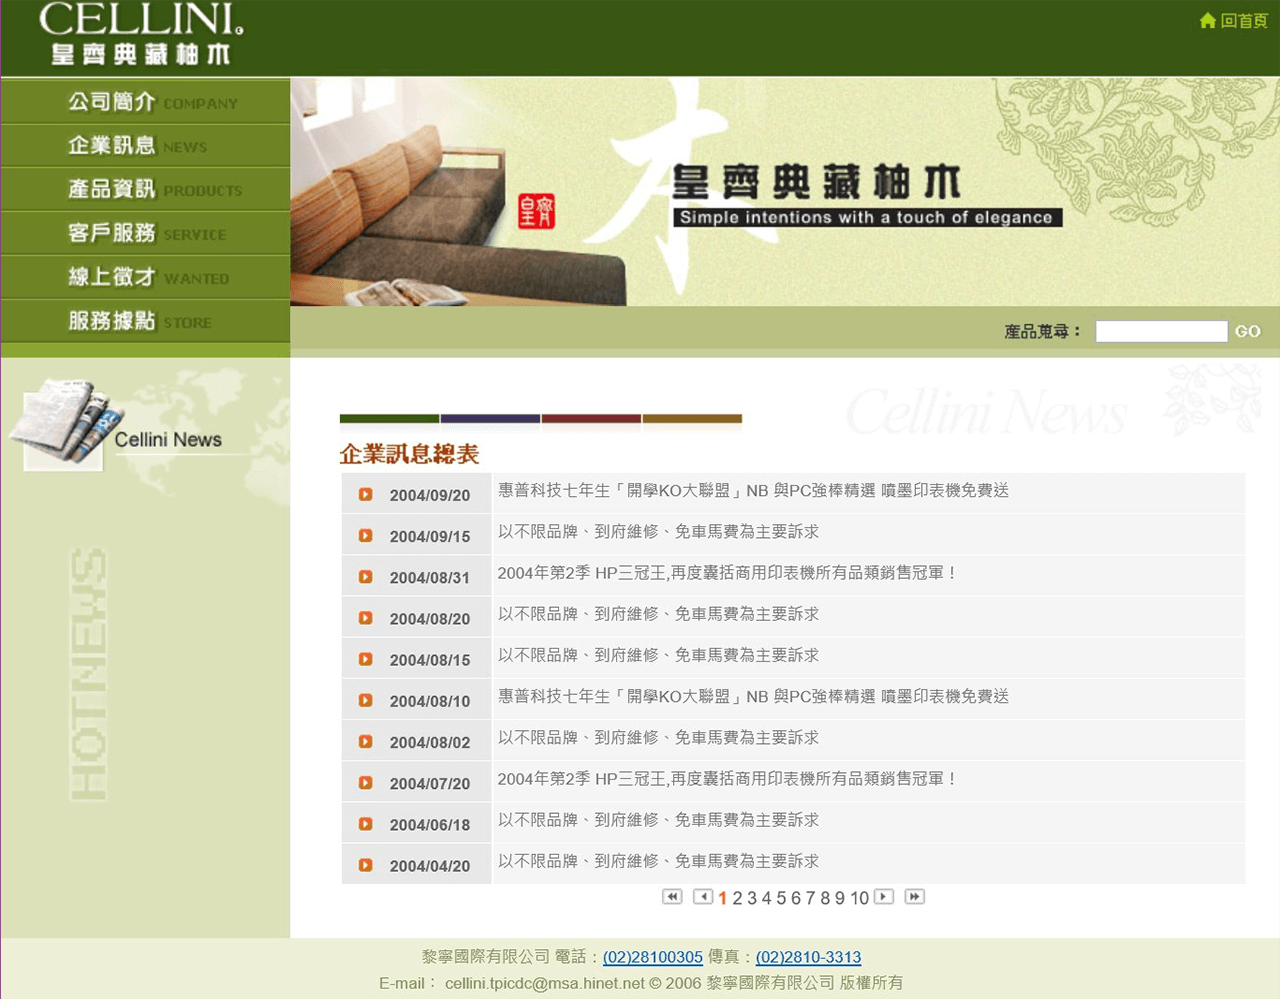Go to page 10 of news list
Viewport: 1280px width, 999px height.
point(860,898)
